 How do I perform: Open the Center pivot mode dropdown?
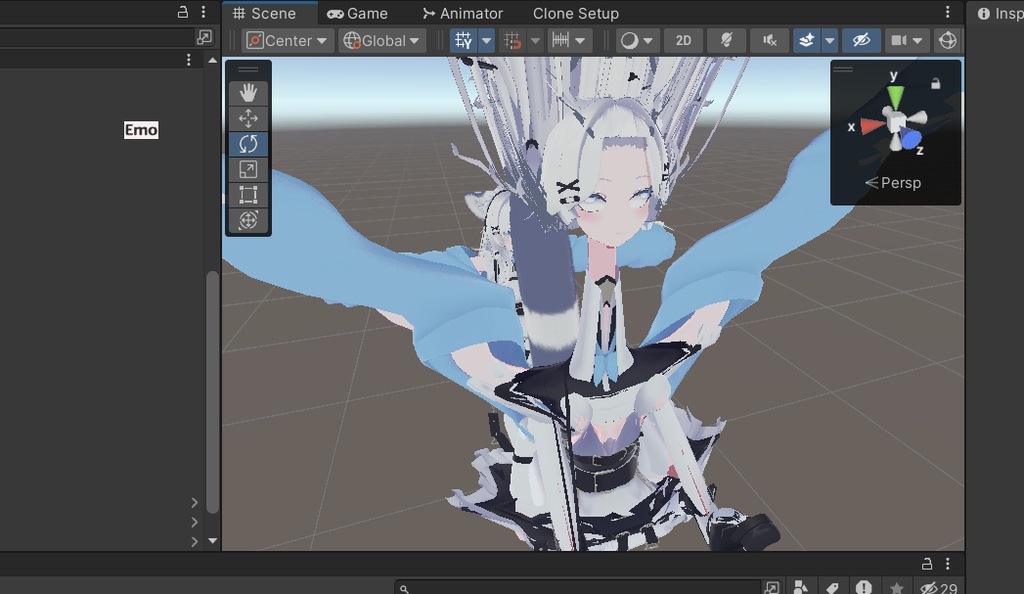(287, 40)
